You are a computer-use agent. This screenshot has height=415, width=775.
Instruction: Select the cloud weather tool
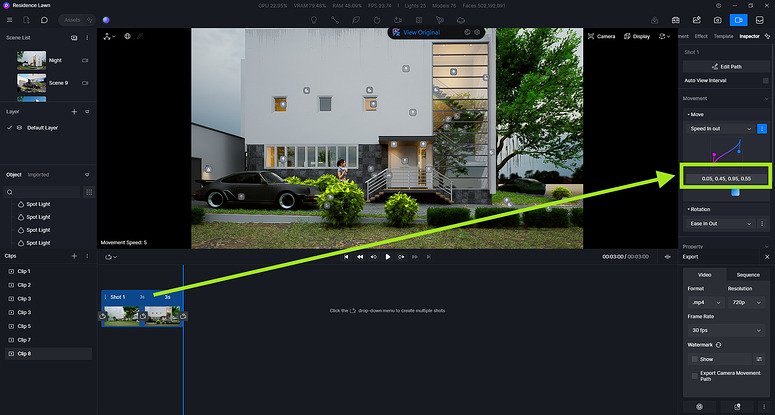(x=461, y=20)
